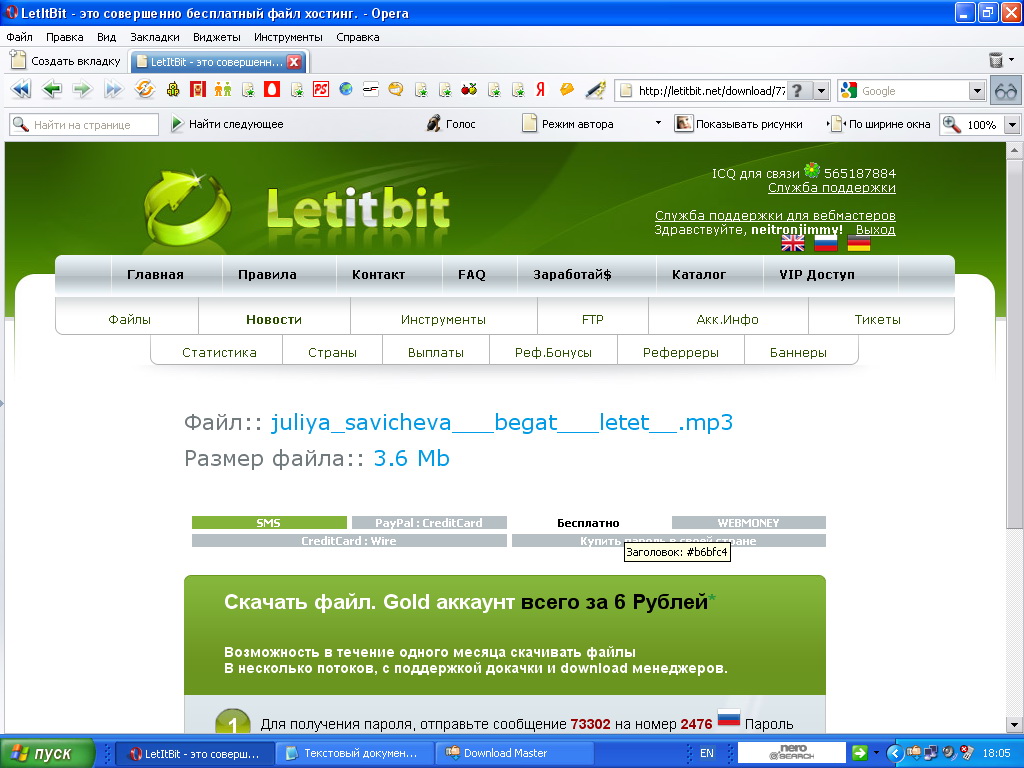Open the Виджеты menu
Viewport: 1024px width, 768px height.
tap(217, 37)
